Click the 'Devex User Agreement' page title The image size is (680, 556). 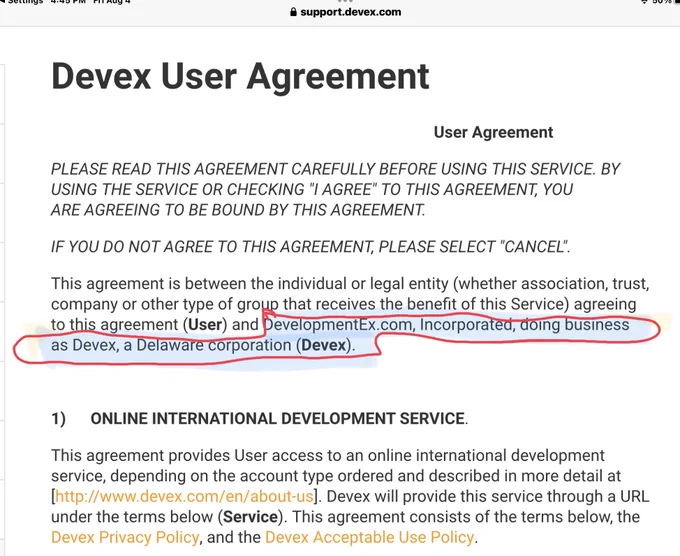coord(240,76)
